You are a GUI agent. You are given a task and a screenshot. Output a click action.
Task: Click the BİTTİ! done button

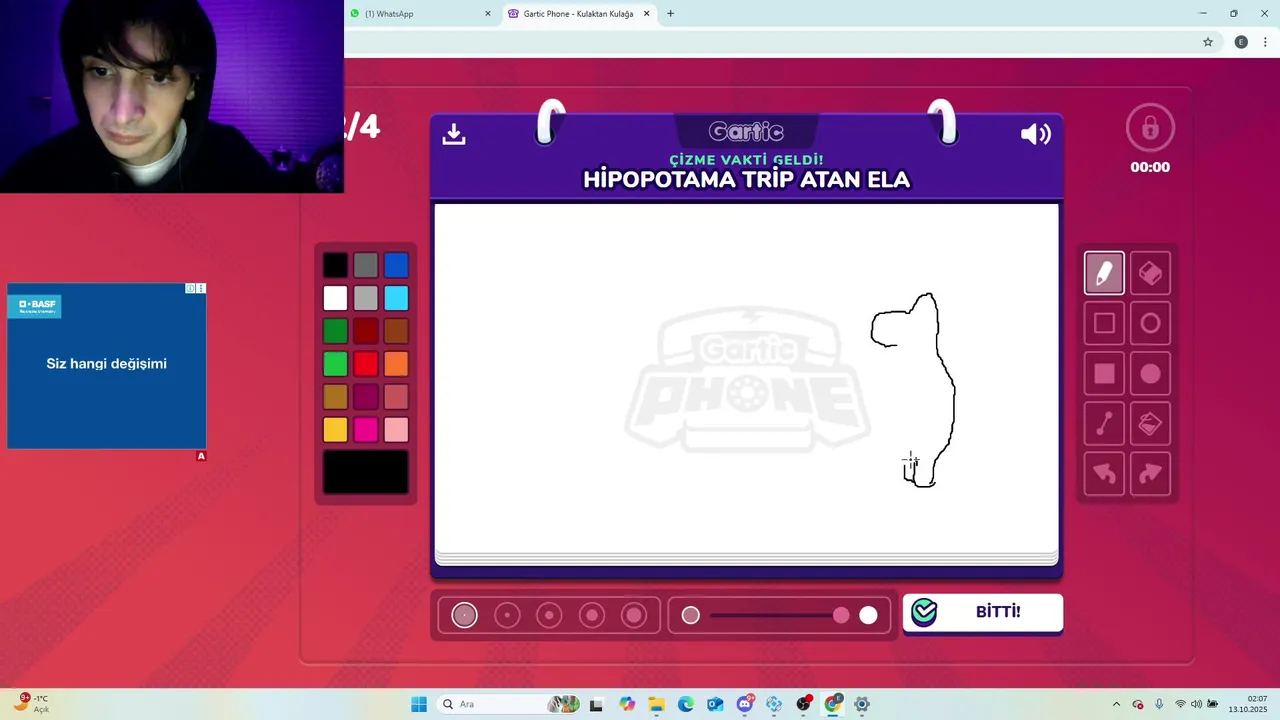tap(983, 612)
